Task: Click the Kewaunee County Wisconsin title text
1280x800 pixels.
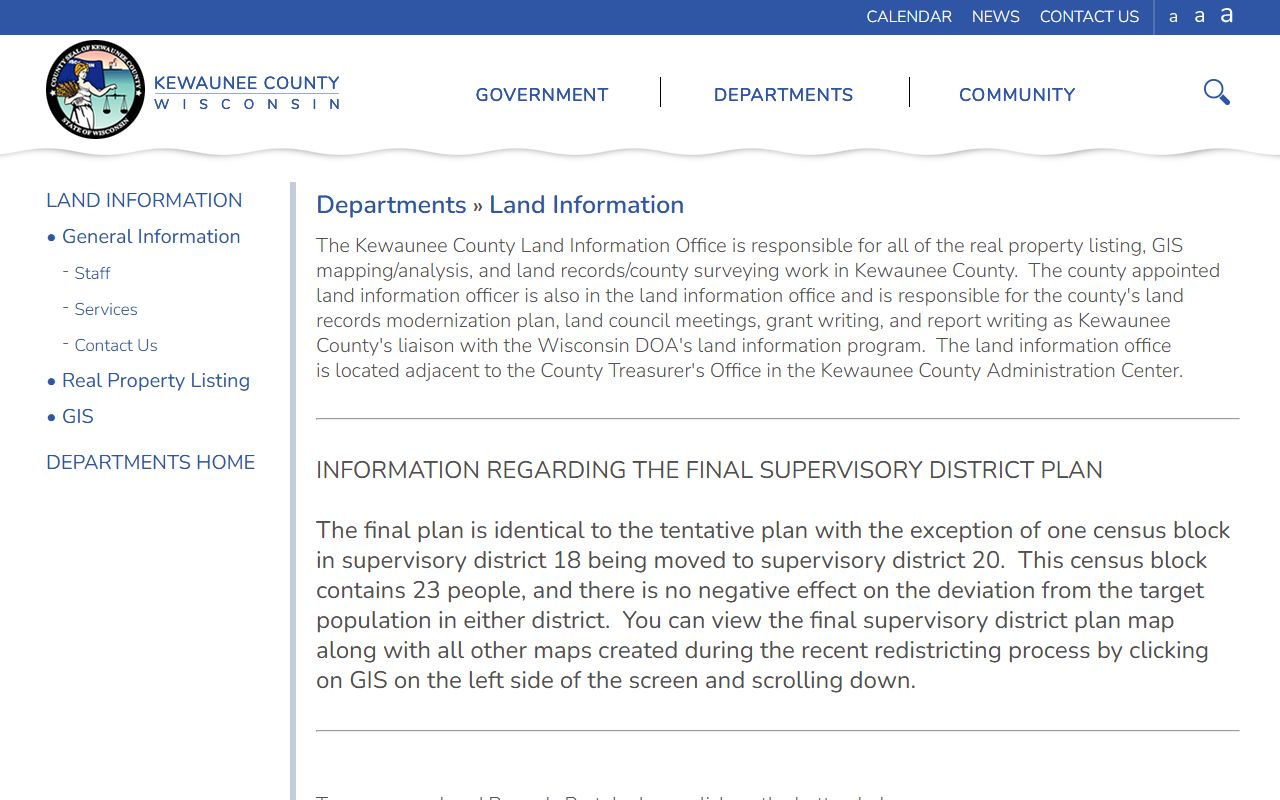Action: [247, 92]
